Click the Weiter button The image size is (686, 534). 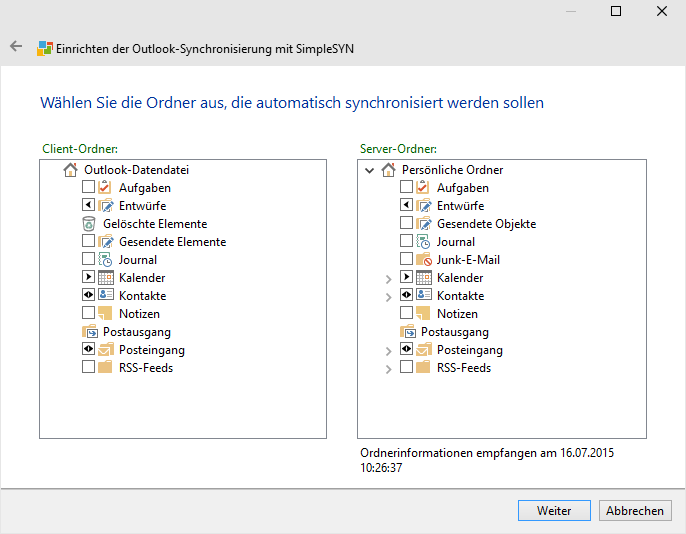(x=554, y=510)
